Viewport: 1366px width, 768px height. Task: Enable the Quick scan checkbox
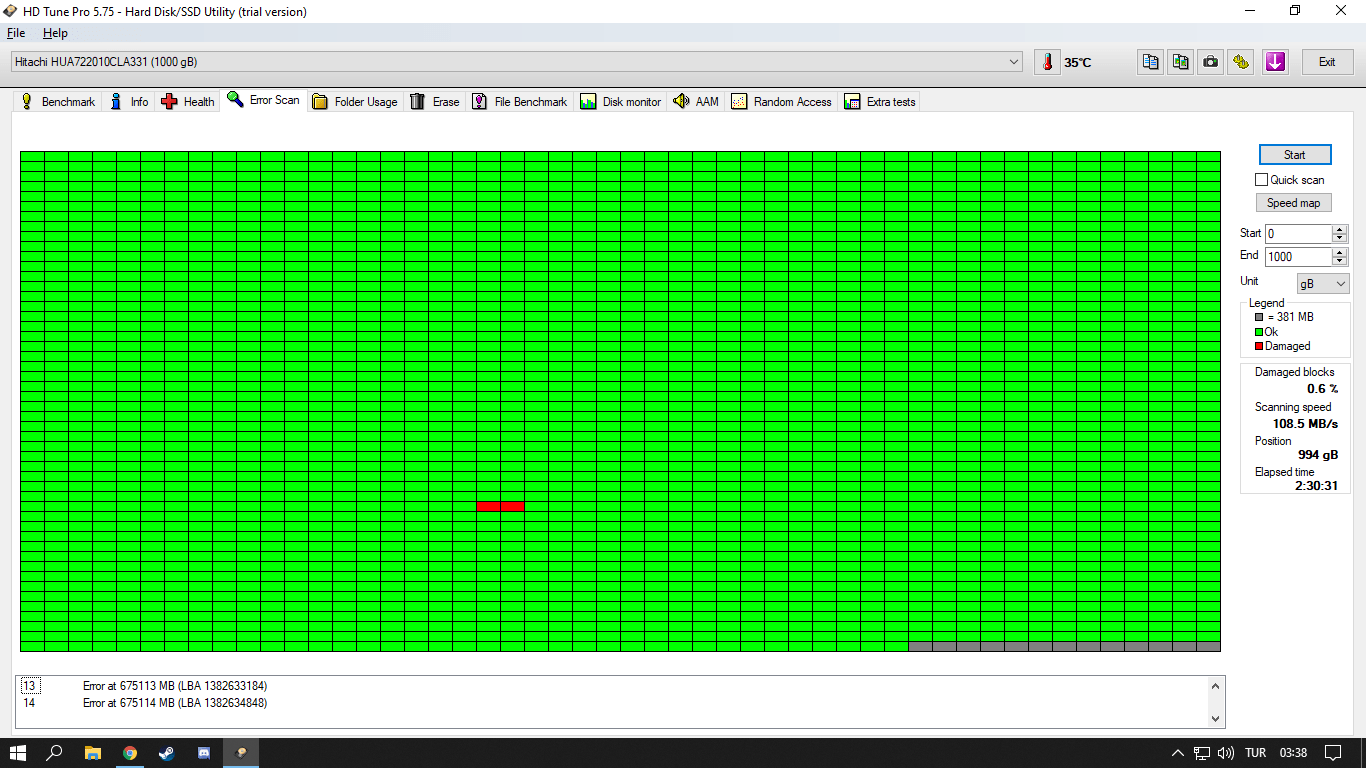pos(1262,180)
